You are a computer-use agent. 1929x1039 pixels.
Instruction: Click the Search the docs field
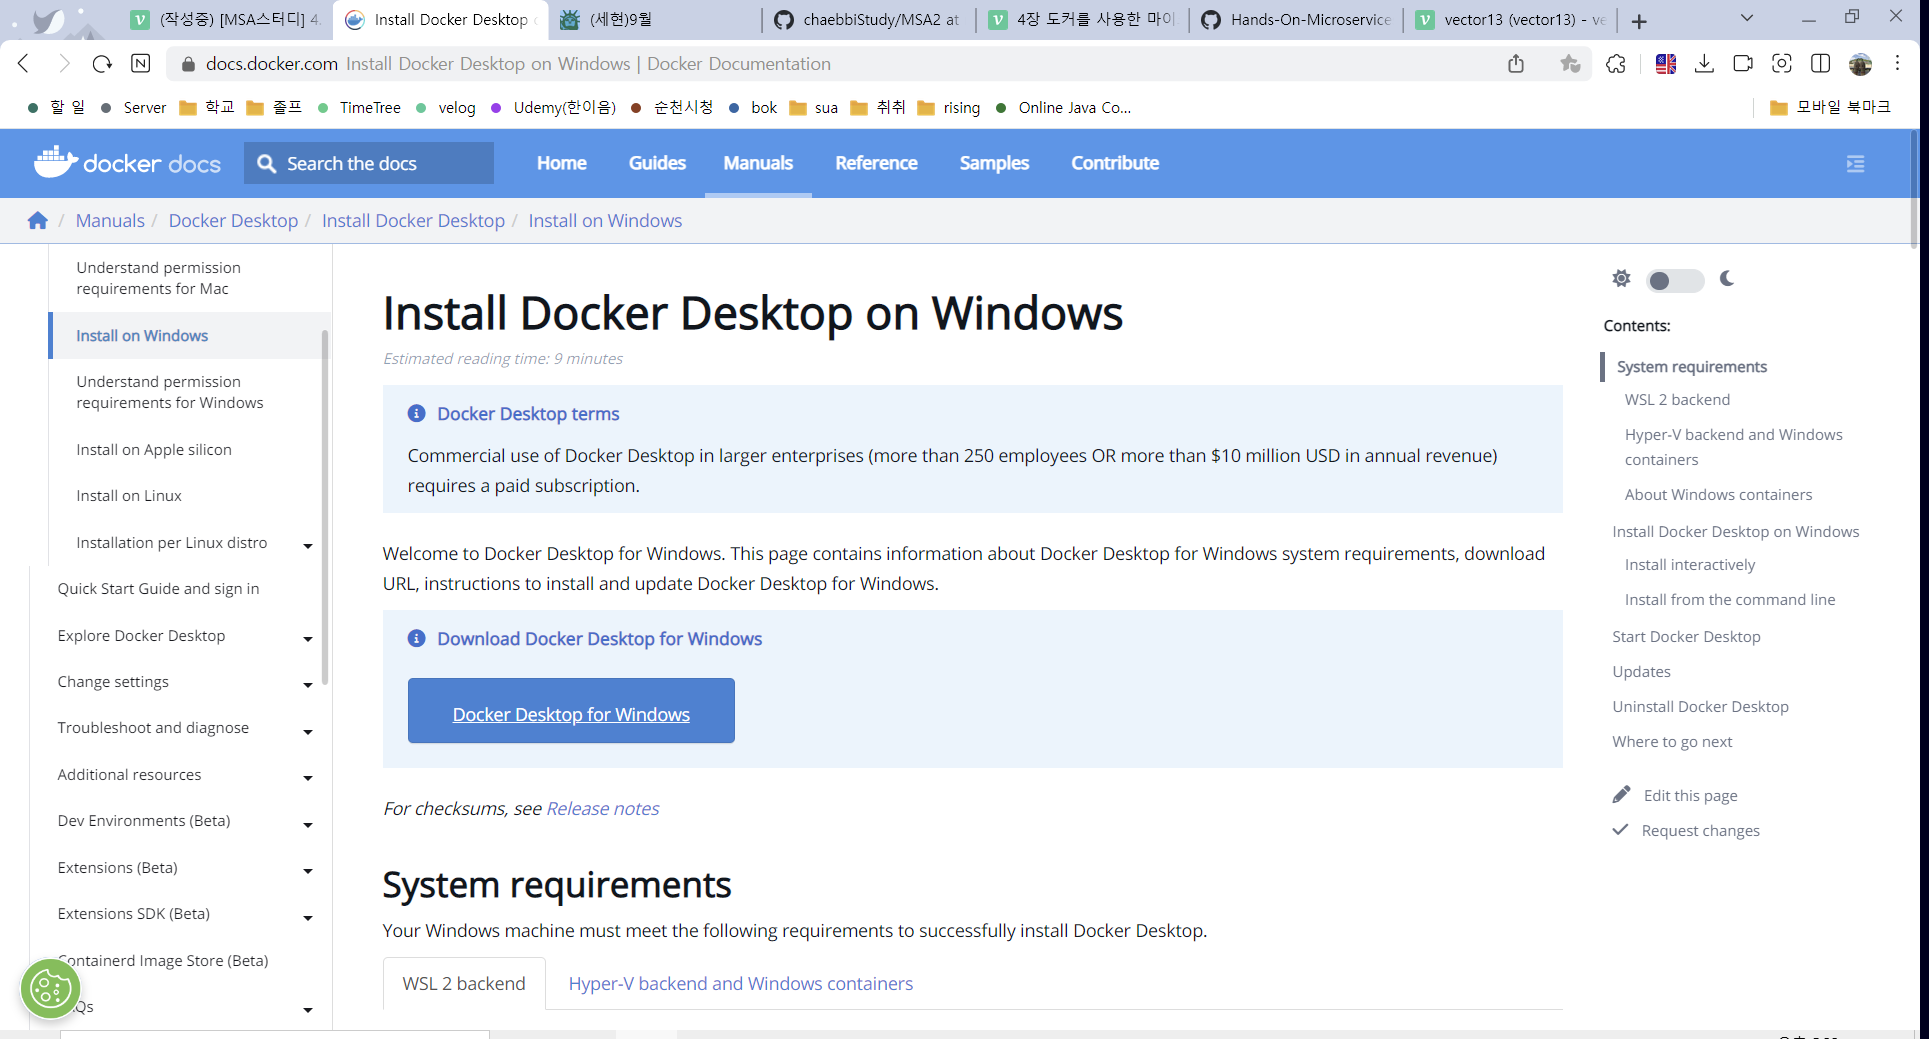click(x=369, y=163)
